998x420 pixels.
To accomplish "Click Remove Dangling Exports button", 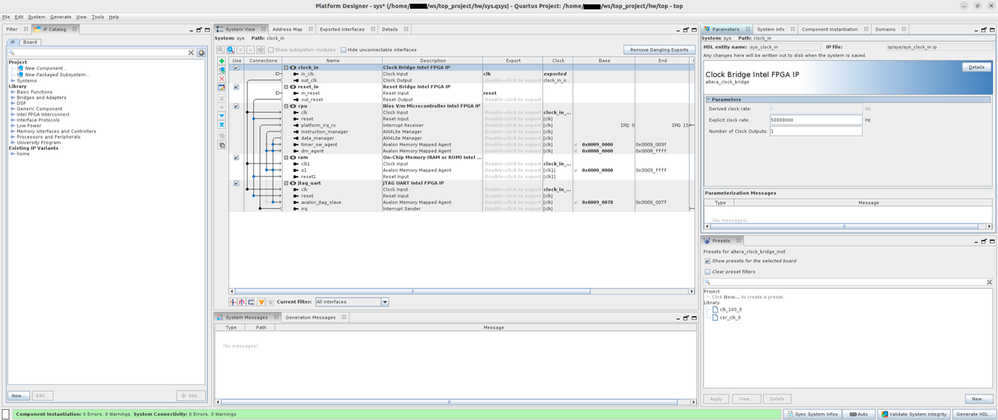I will coord(658,49).
